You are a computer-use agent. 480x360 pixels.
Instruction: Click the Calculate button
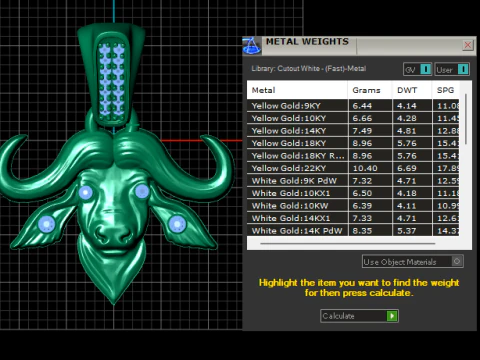point(359,316)
